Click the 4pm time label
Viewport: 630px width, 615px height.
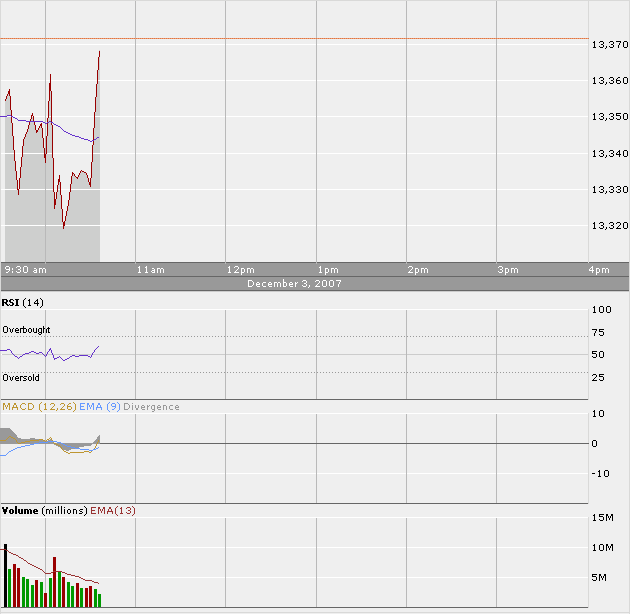[x=599, y=270]
